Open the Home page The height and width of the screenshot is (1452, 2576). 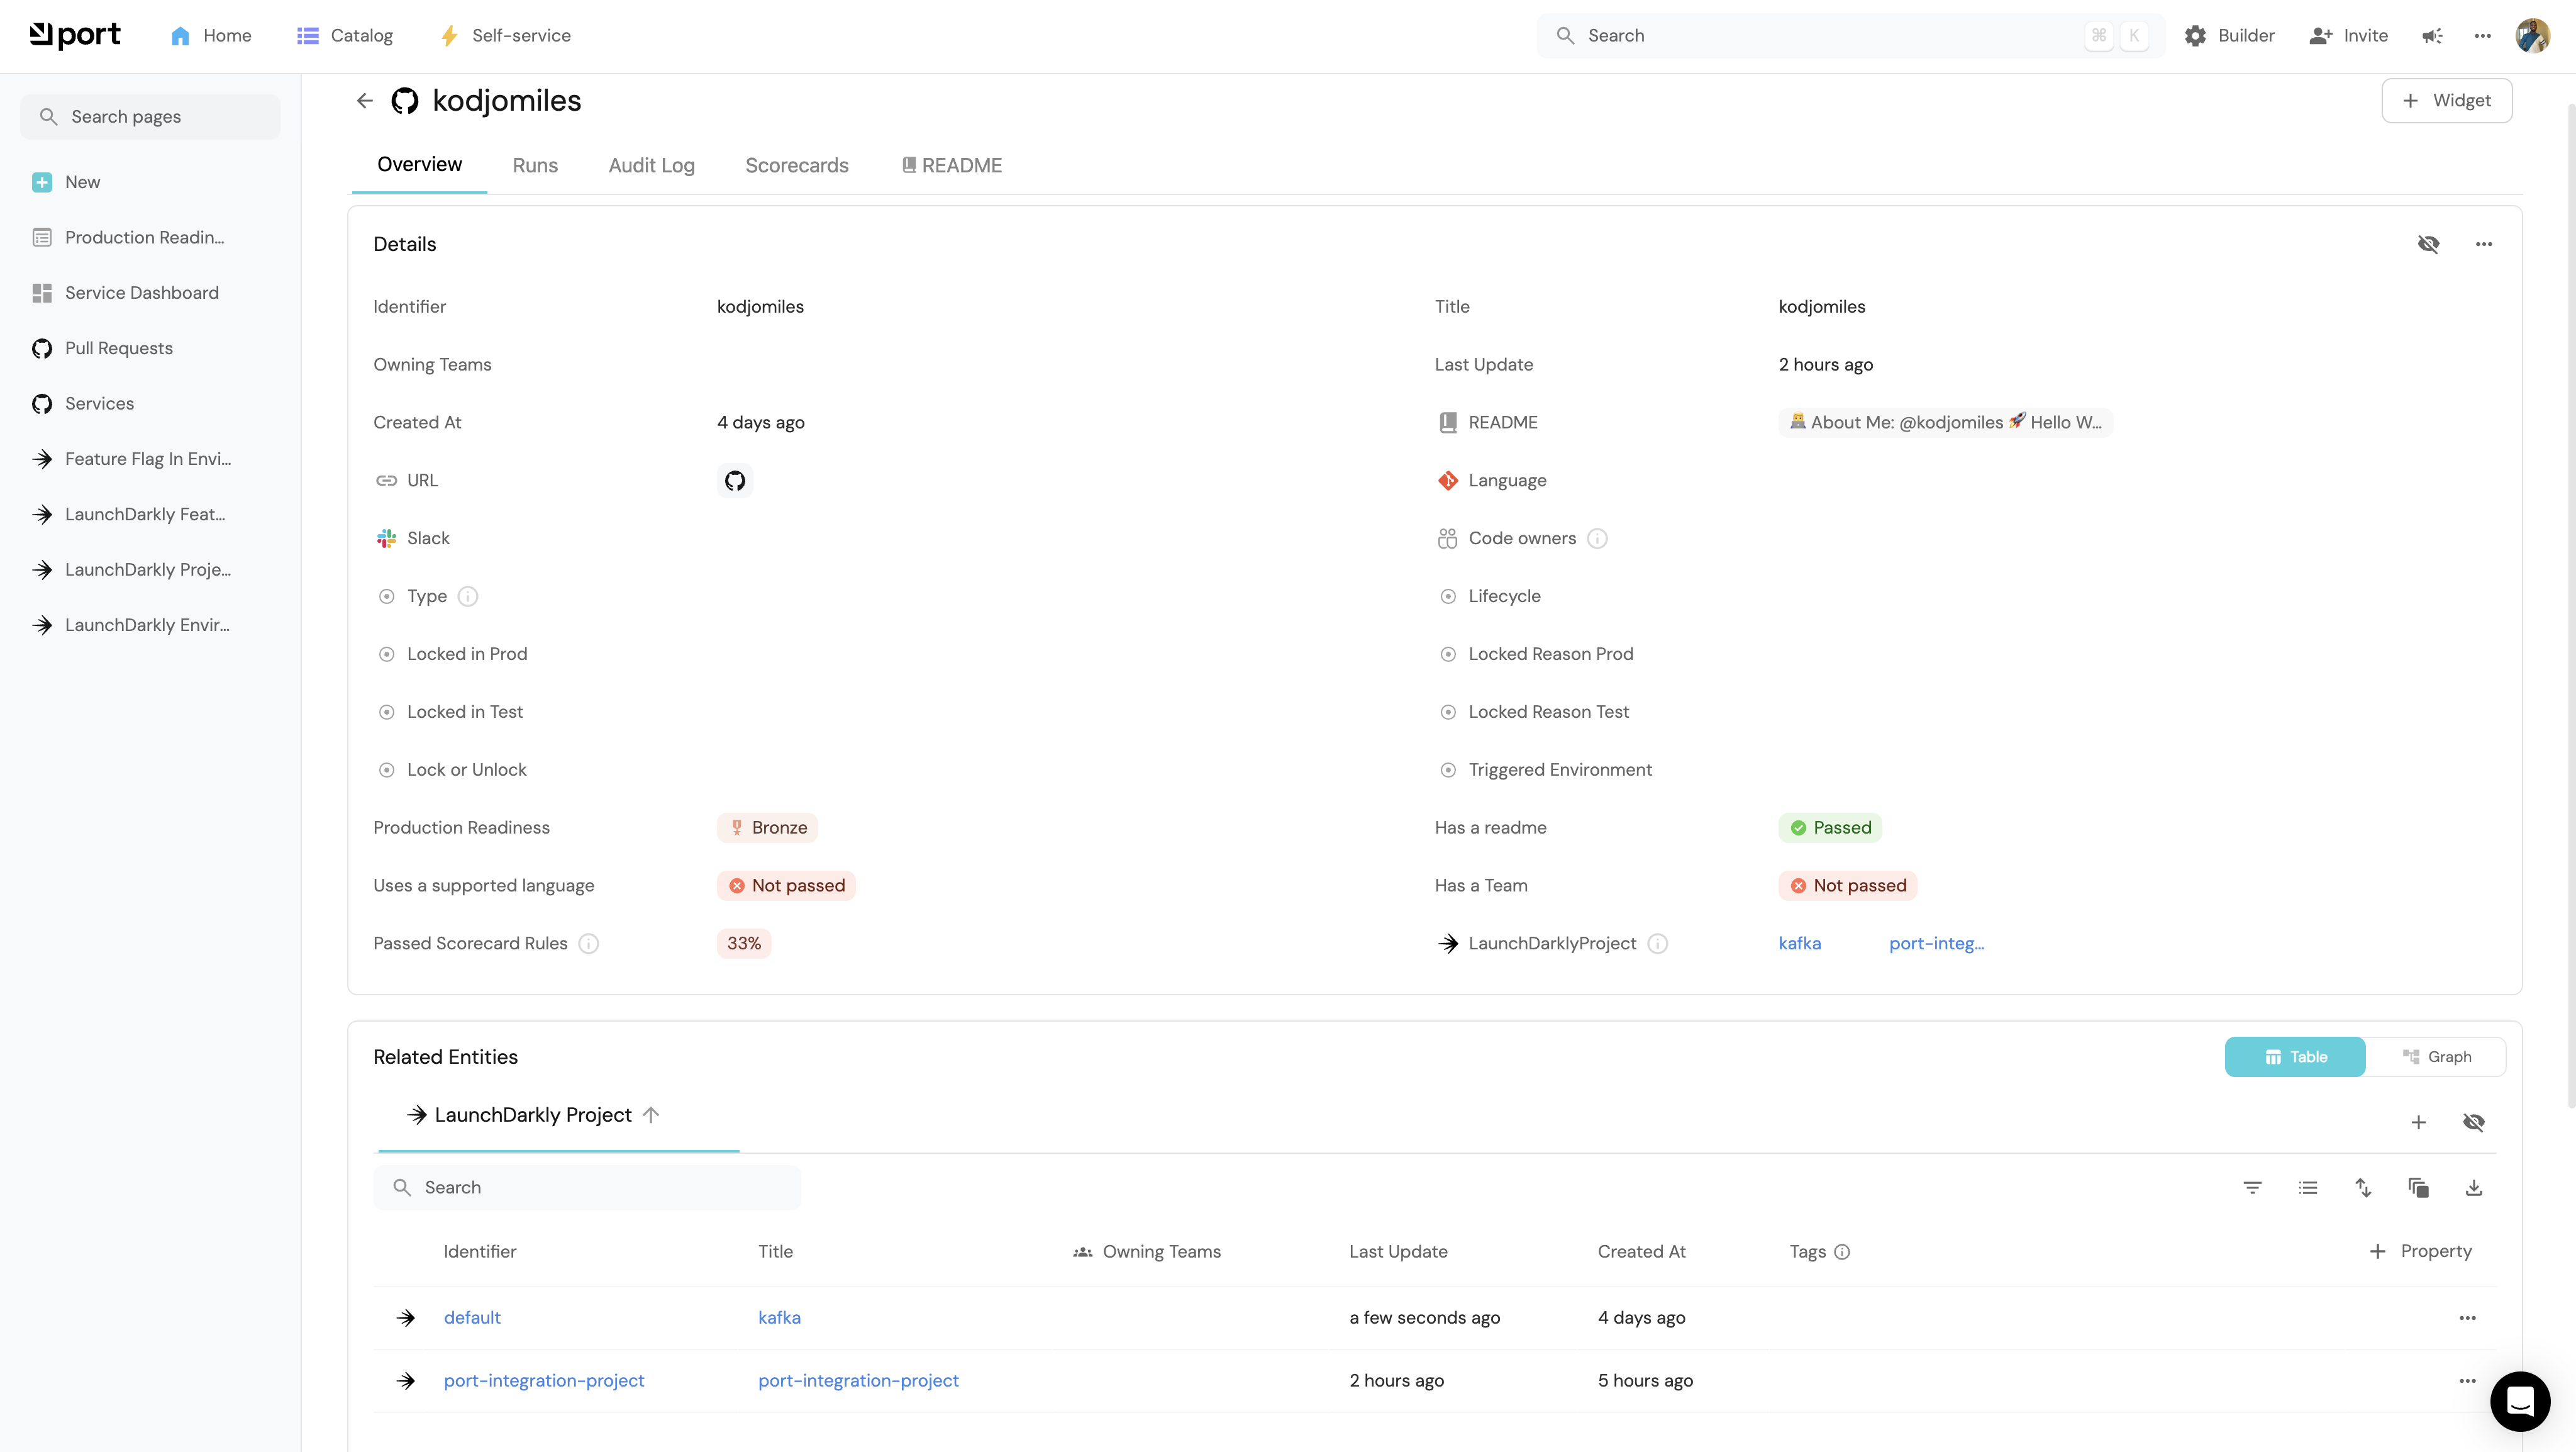tap(211, 36)
